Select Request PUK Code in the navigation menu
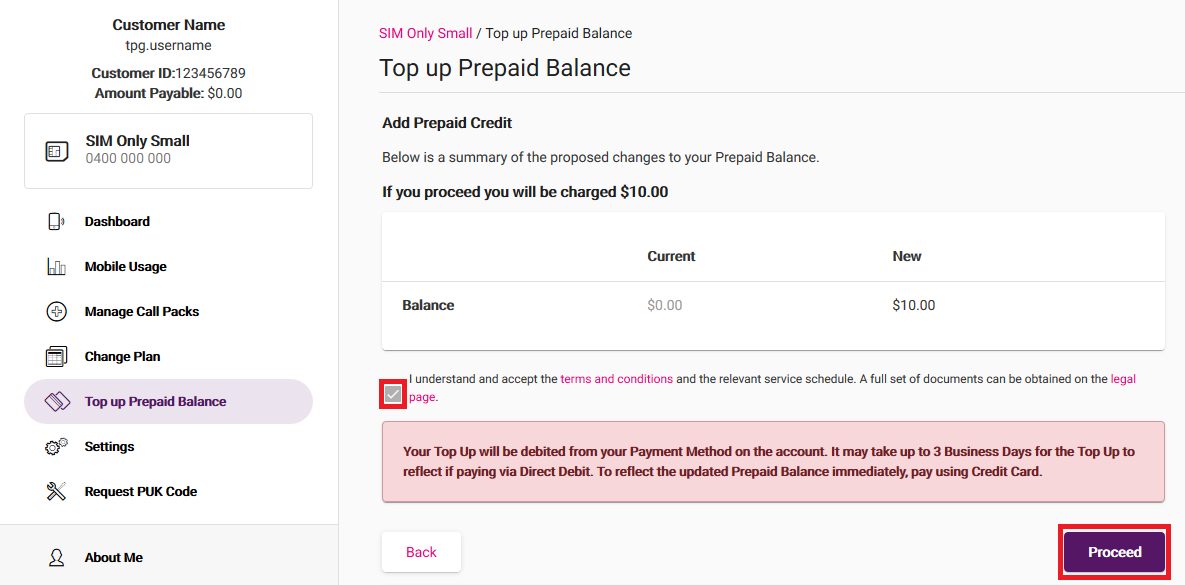 [x=138, y=491]
